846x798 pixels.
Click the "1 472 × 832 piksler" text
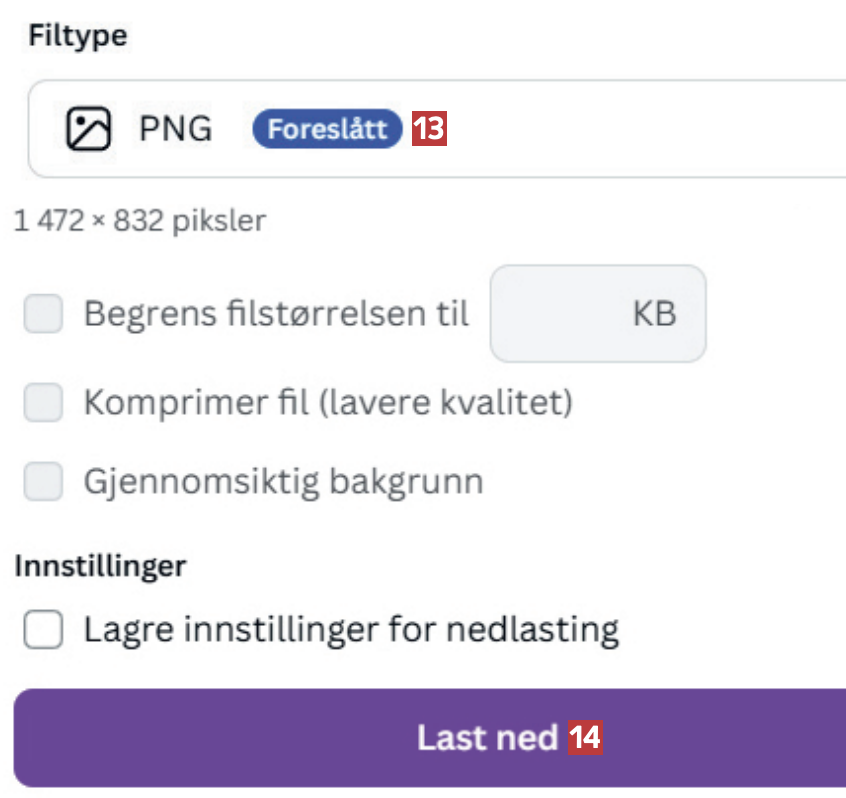pyautogui.click(x=140, y=220)
